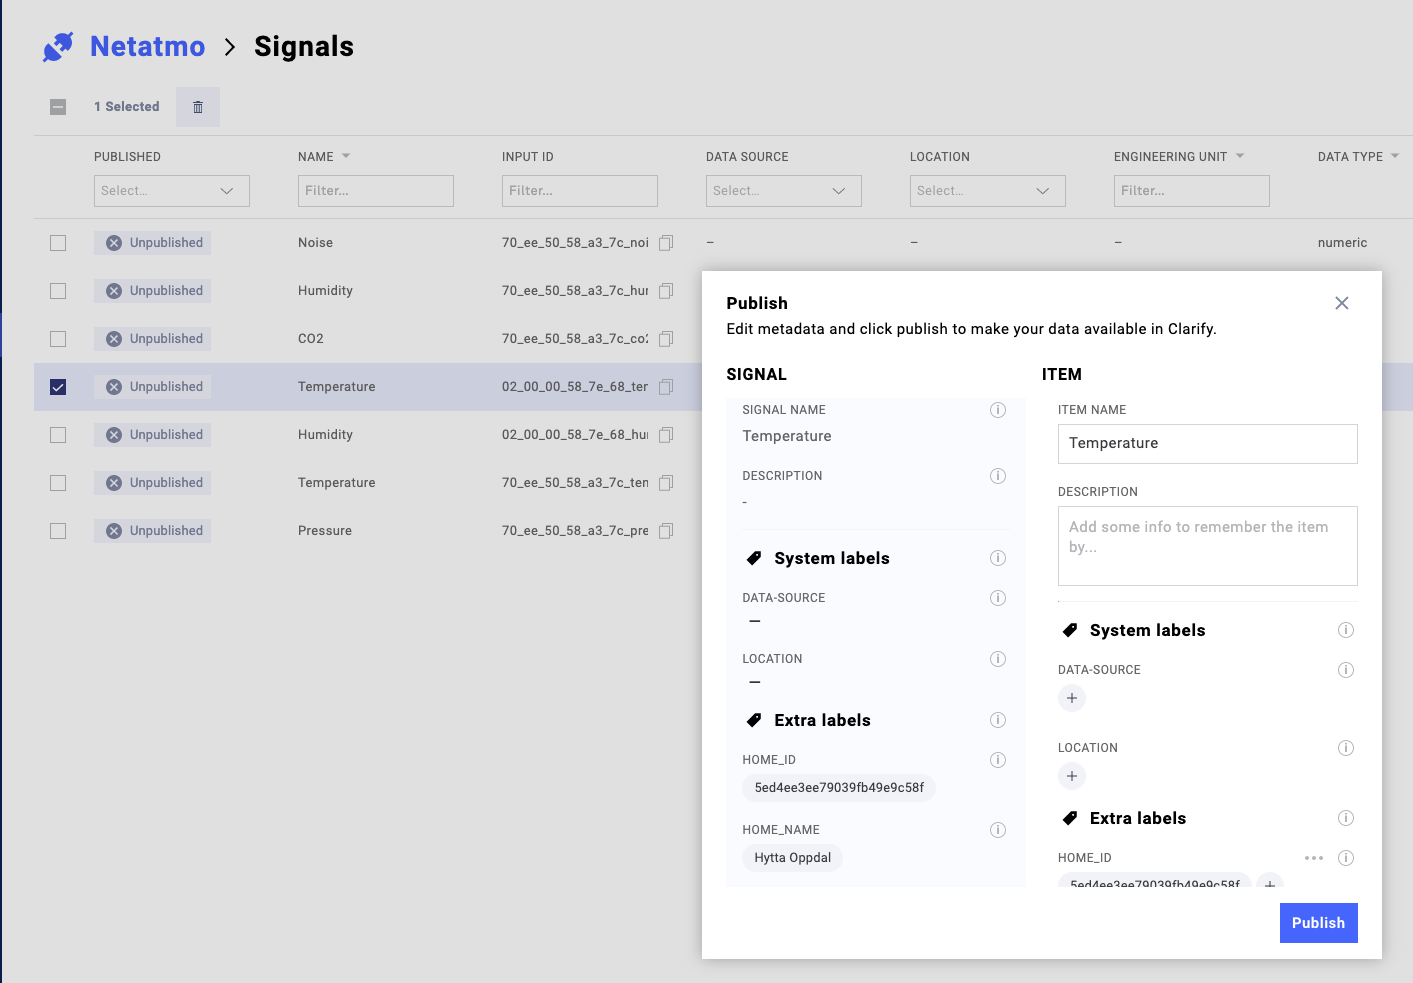Copy input ID of Noise signal
The width and height of the screenshot is (1413, 983).
[x=666, y=243]
